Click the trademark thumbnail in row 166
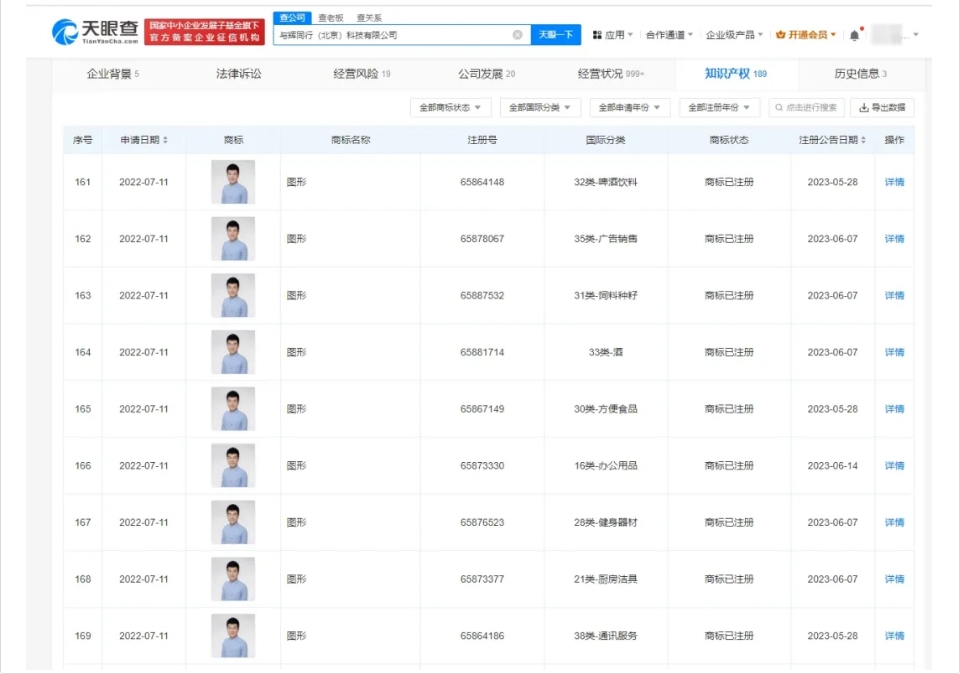The image size is (960, 674). [x=233, y=465]
